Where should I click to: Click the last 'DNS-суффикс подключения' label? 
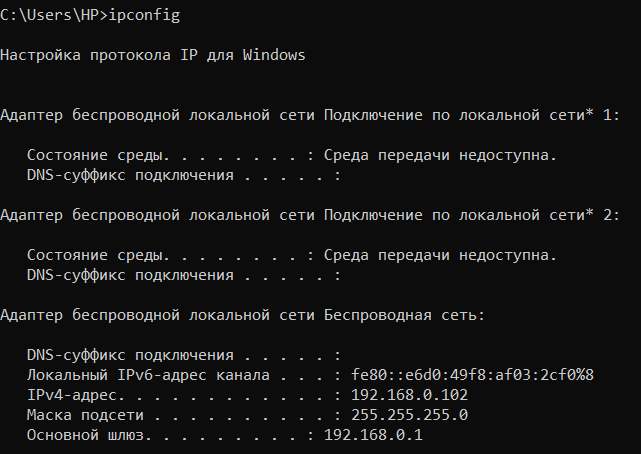130,355
